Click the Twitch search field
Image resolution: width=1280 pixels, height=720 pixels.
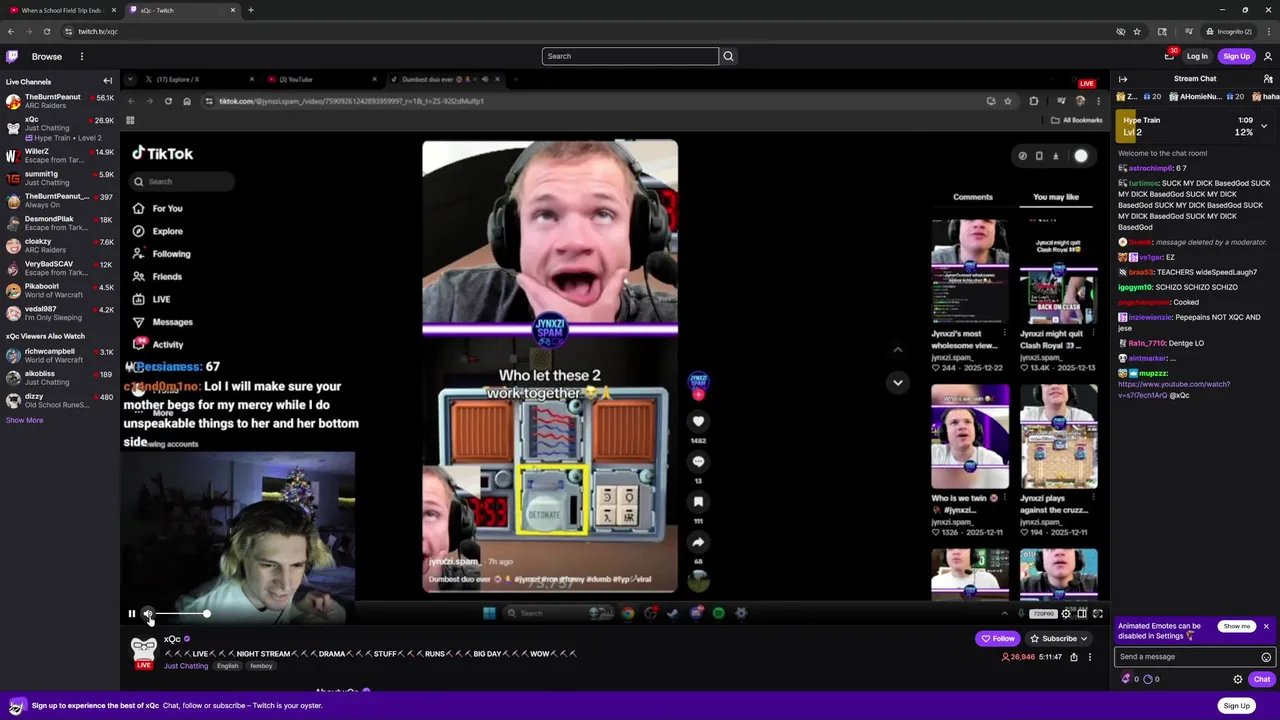pyautogui.click(x=630, y=56)
